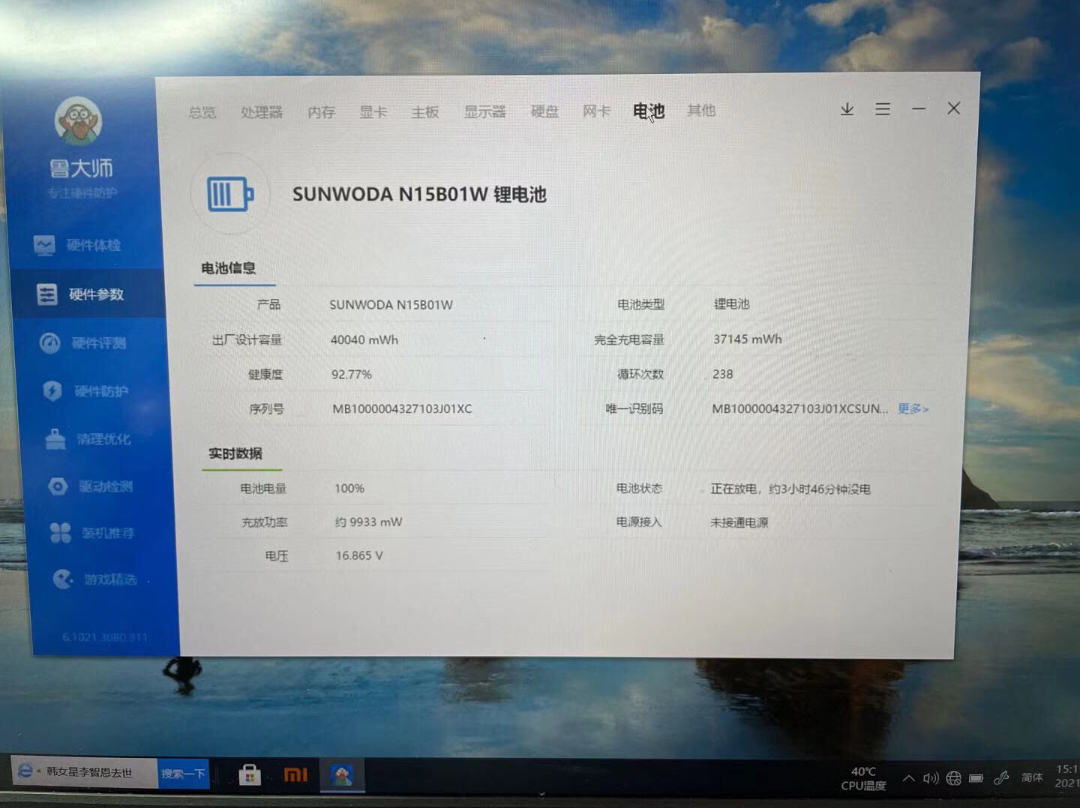The image size is (1080, 808).
Task: Switch to the 总览 tab
Action: point(202,112)
